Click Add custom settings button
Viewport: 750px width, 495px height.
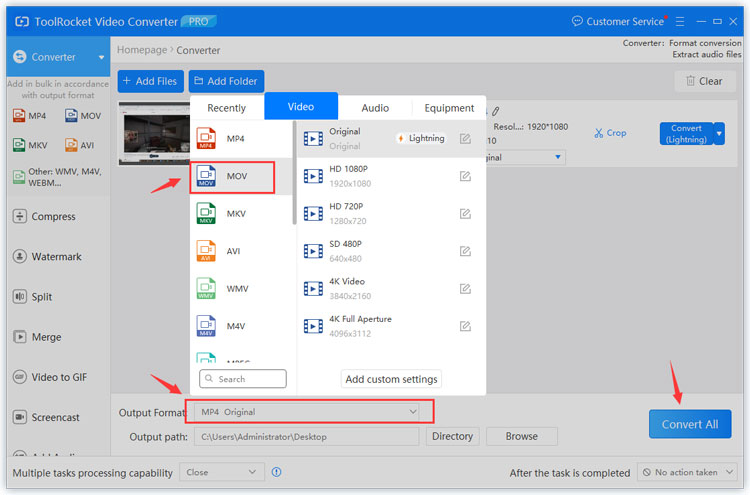(391, 379)
